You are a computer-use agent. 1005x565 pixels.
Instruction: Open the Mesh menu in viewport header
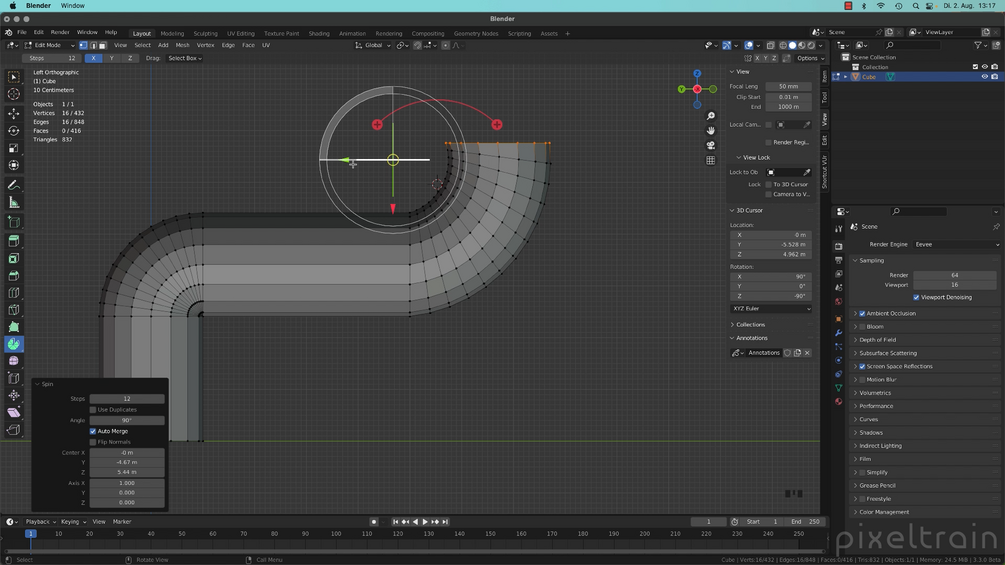pyautogui.click(x=182, y=45)
